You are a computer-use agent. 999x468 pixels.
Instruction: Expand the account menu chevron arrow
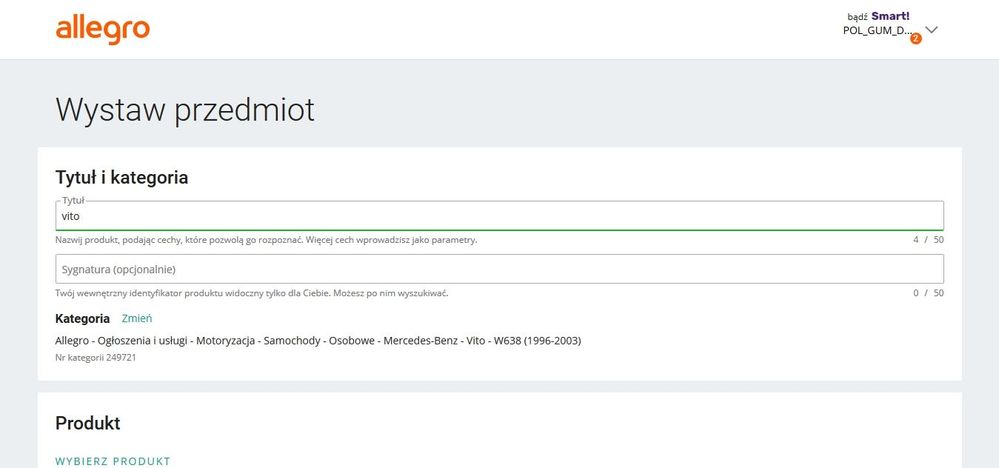[932, 30]
